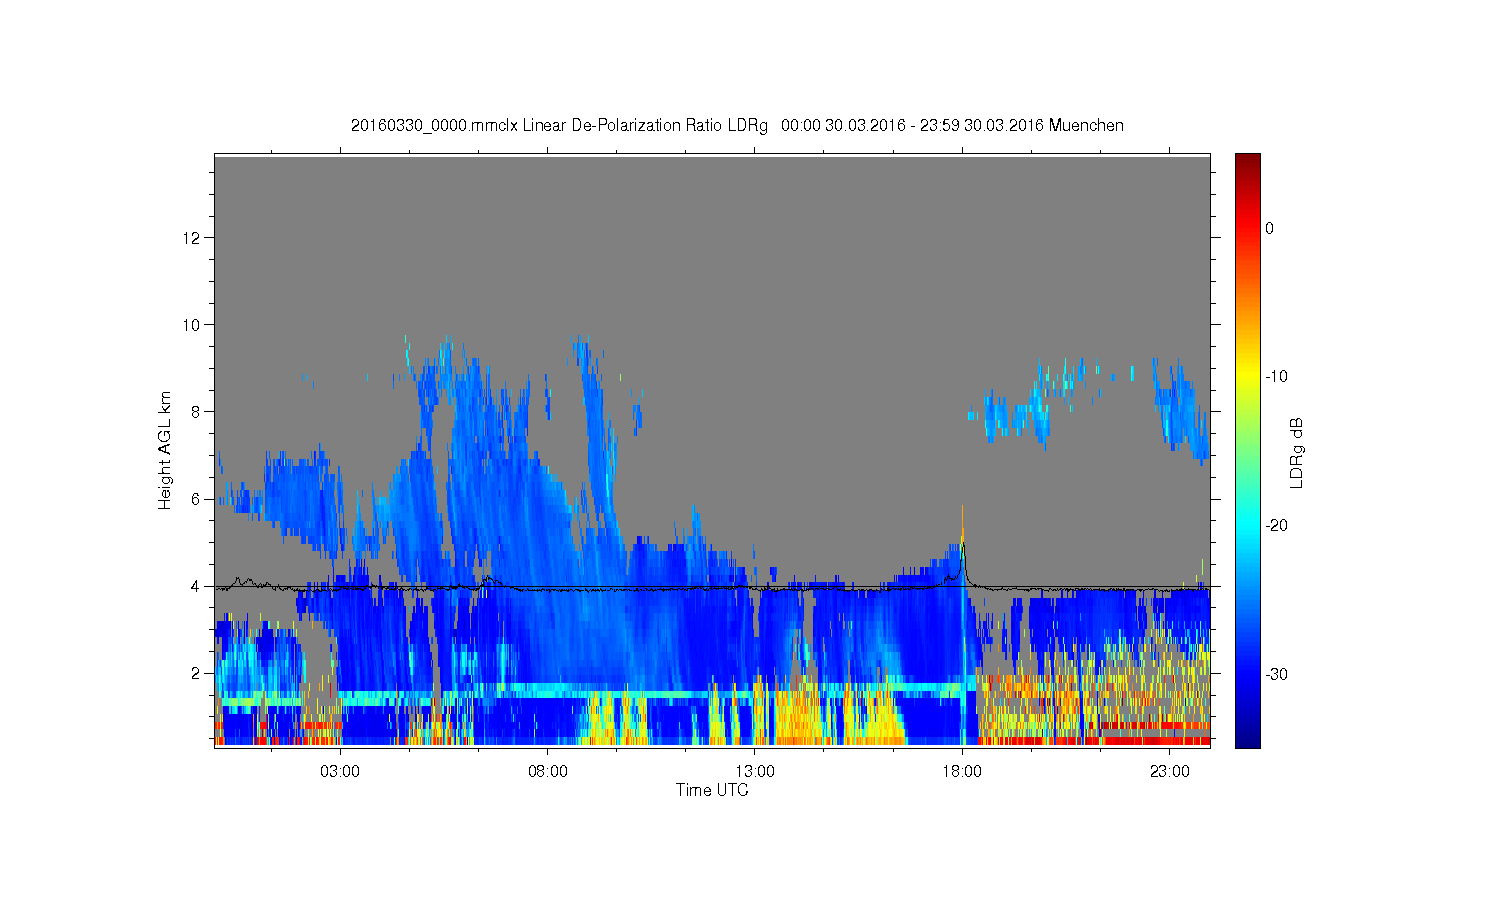Click the colorbar value -10

(x=1276, y=377)
